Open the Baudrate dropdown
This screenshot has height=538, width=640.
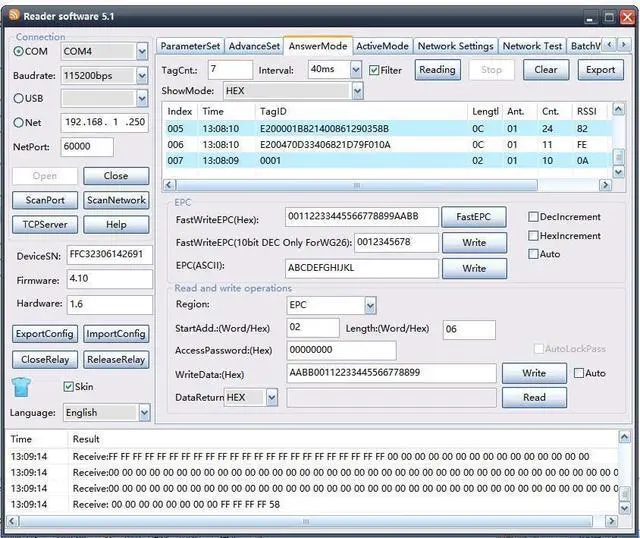pos(141,75)
